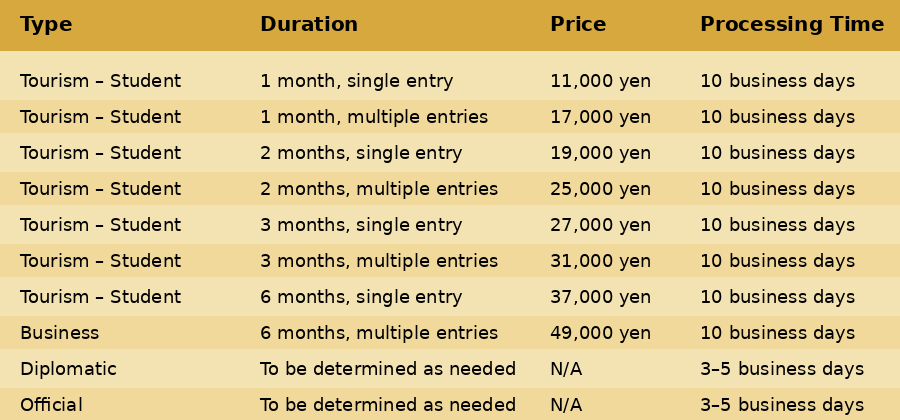900x420 pixels.
Task: Click the Business type cell
Action: click(59, 334)
